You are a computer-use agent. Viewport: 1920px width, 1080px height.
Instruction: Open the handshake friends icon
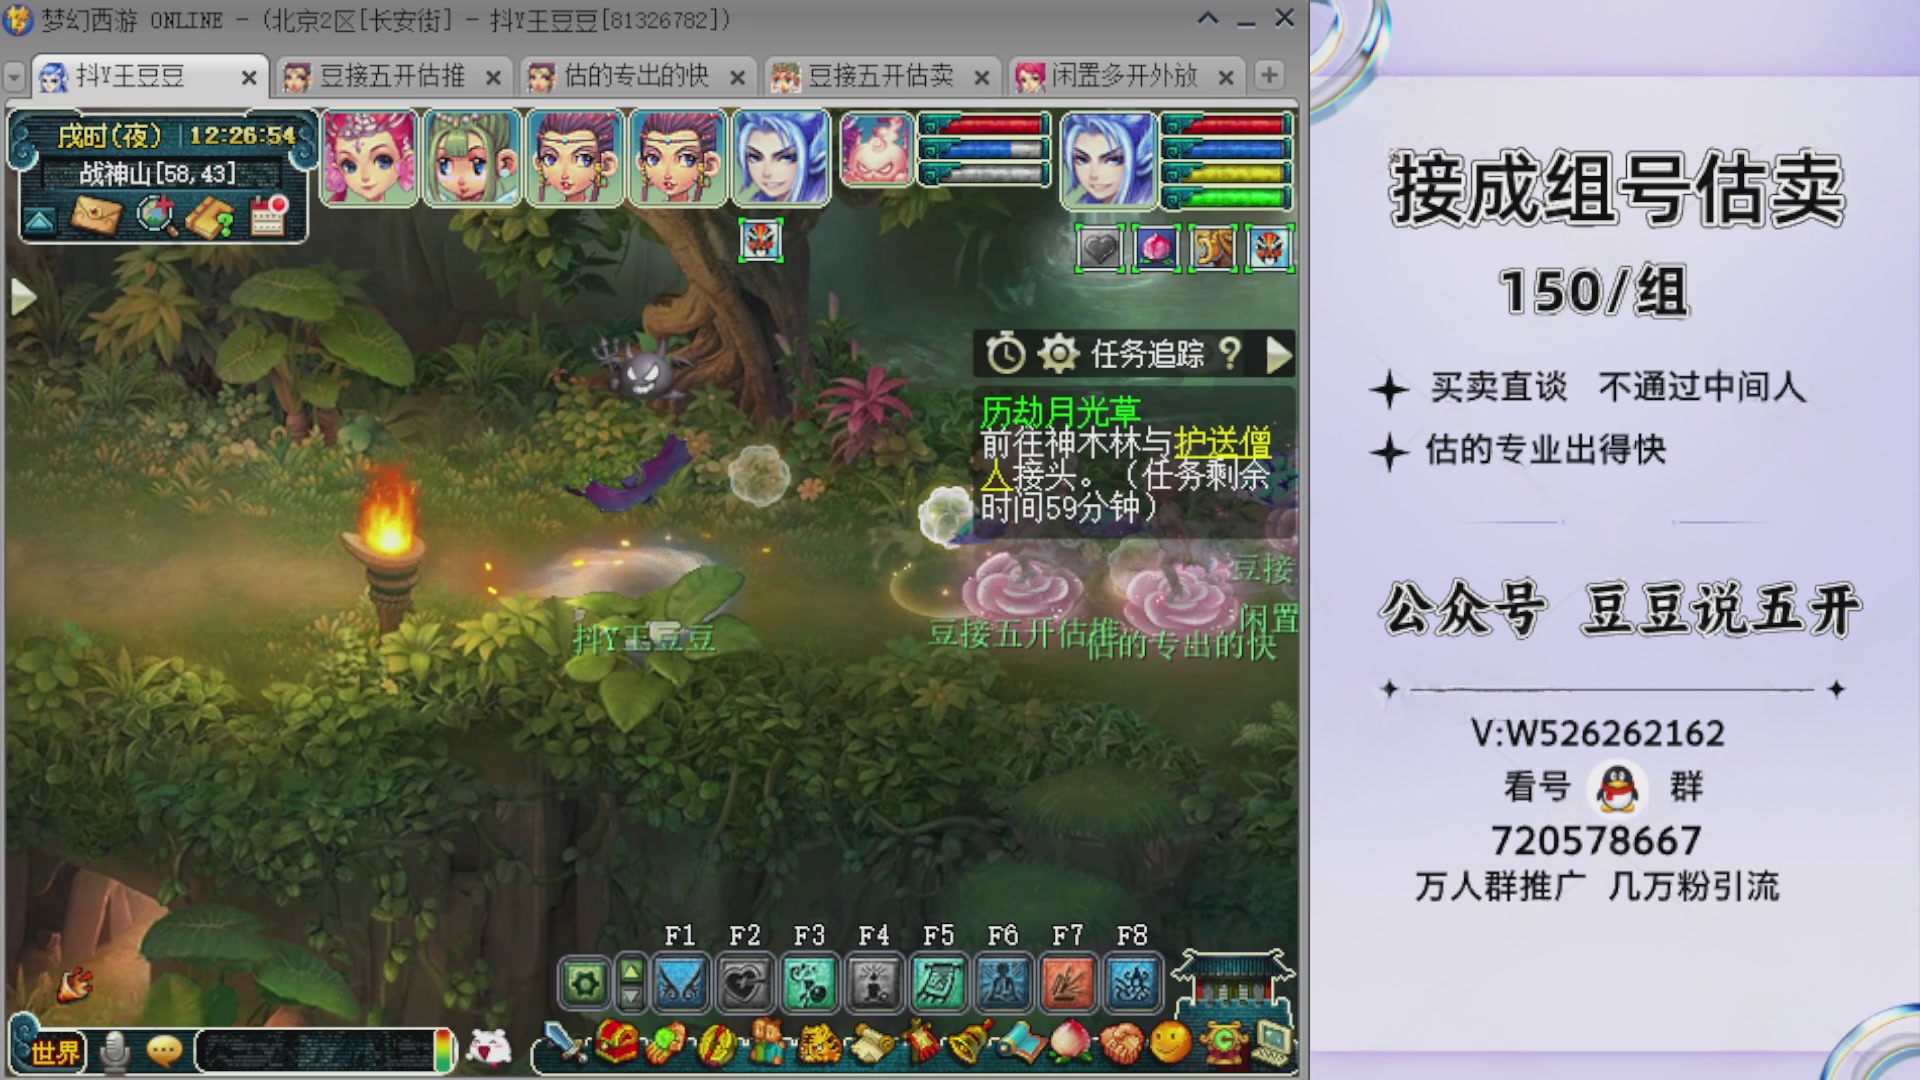click(x=1121, y=1045)
